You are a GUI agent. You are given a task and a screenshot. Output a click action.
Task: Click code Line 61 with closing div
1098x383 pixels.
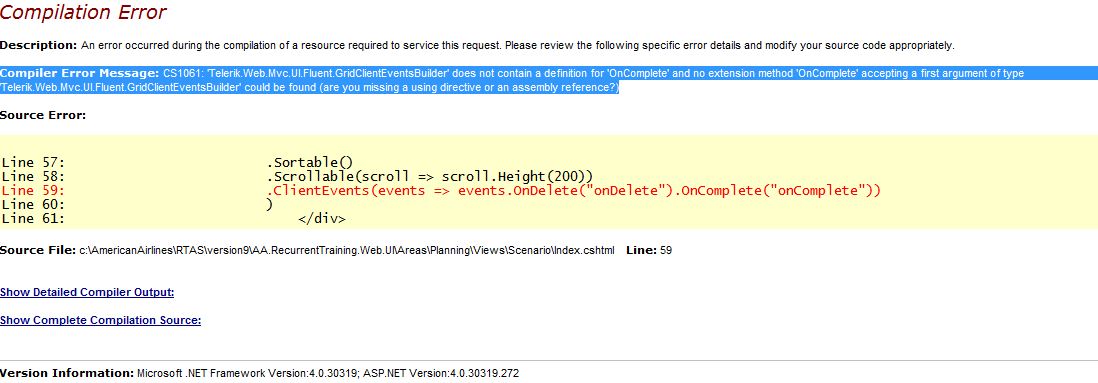click(174, 218)
